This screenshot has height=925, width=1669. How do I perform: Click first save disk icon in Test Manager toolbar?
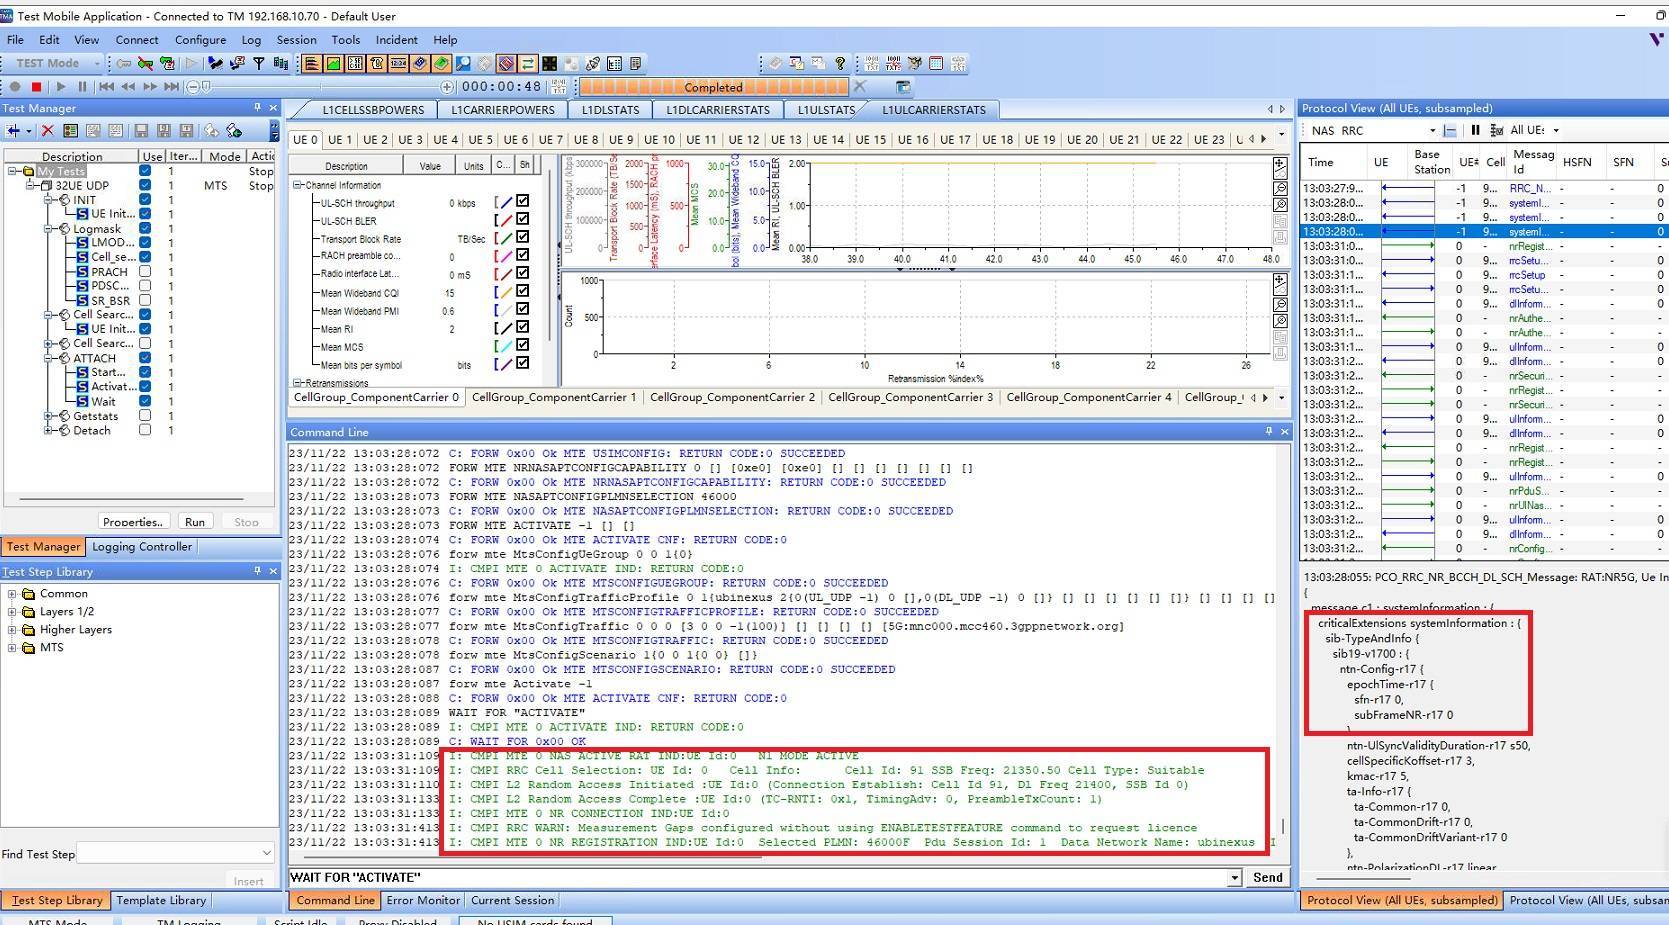(141, 130)
